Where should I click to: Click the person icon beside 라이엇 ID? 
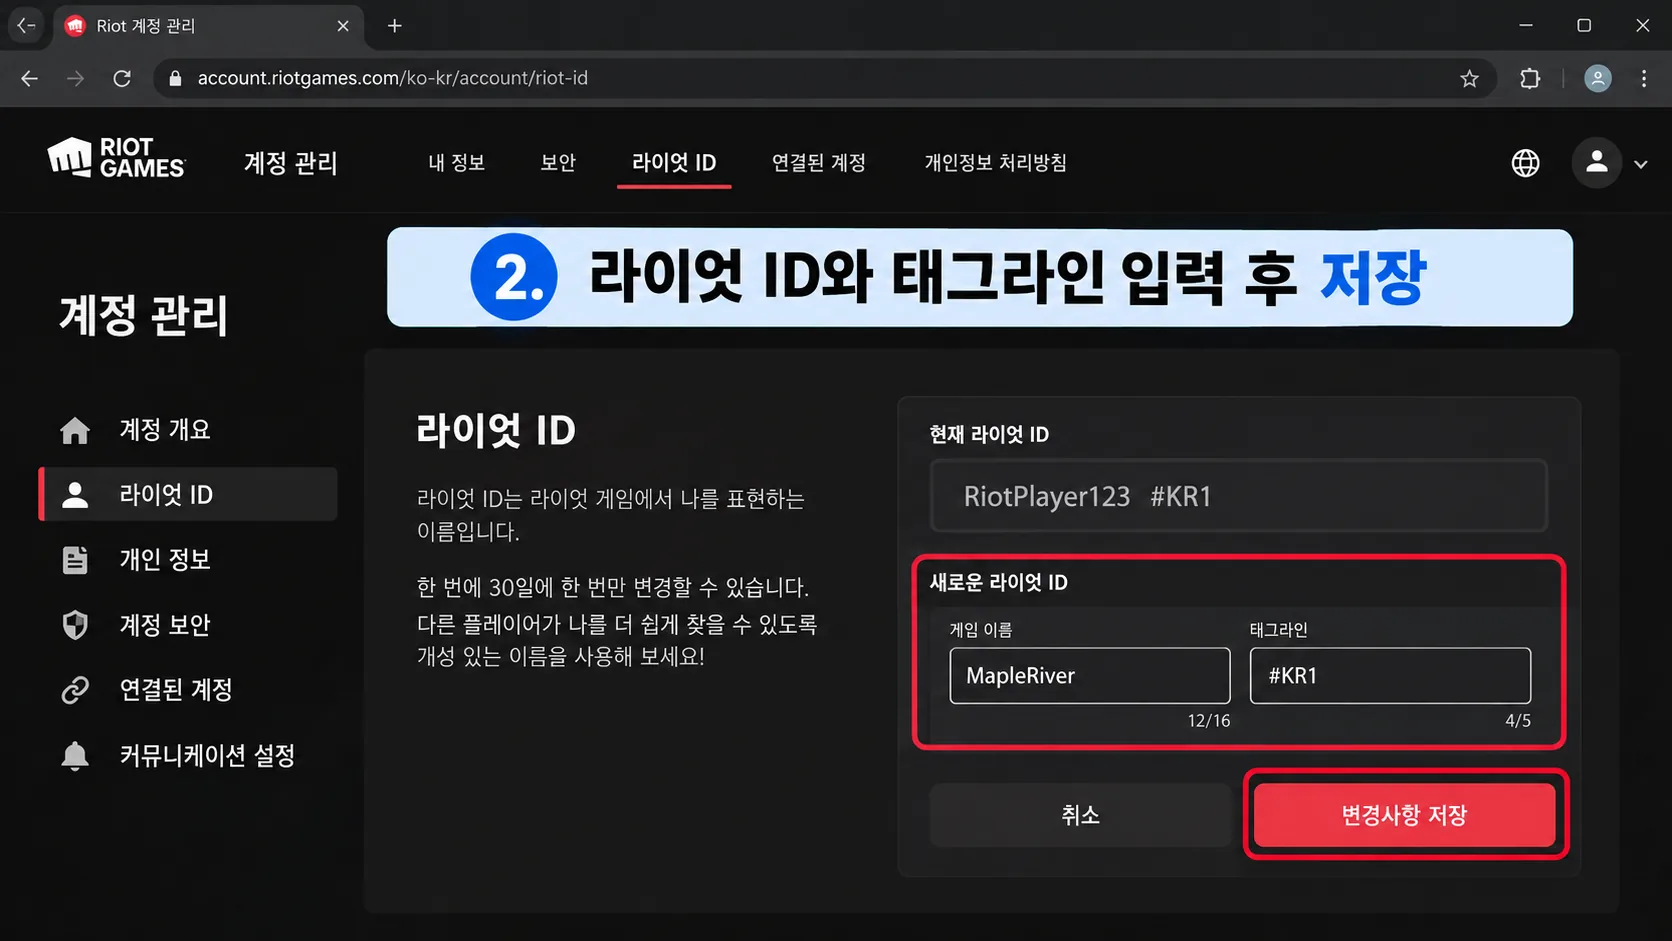click(75, 494)
